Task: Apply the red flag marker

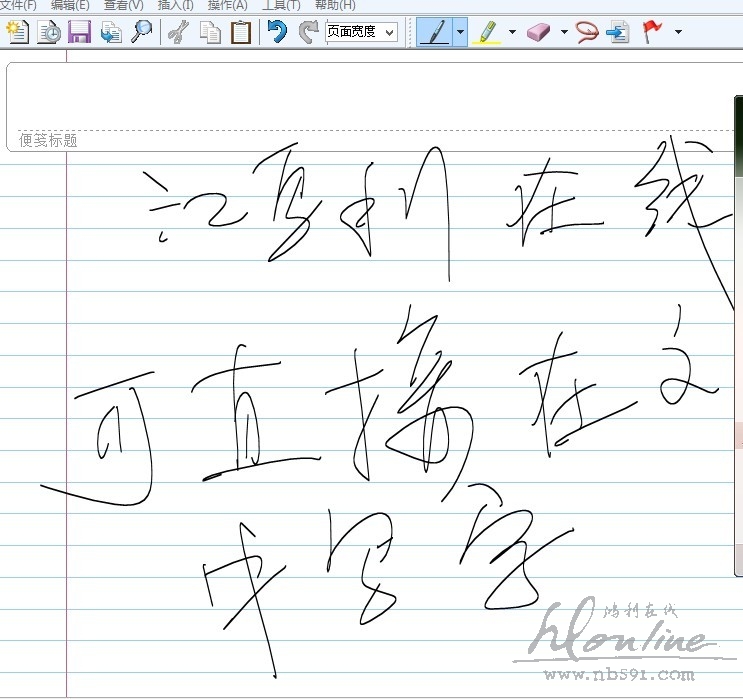Action: coord(652,32)
